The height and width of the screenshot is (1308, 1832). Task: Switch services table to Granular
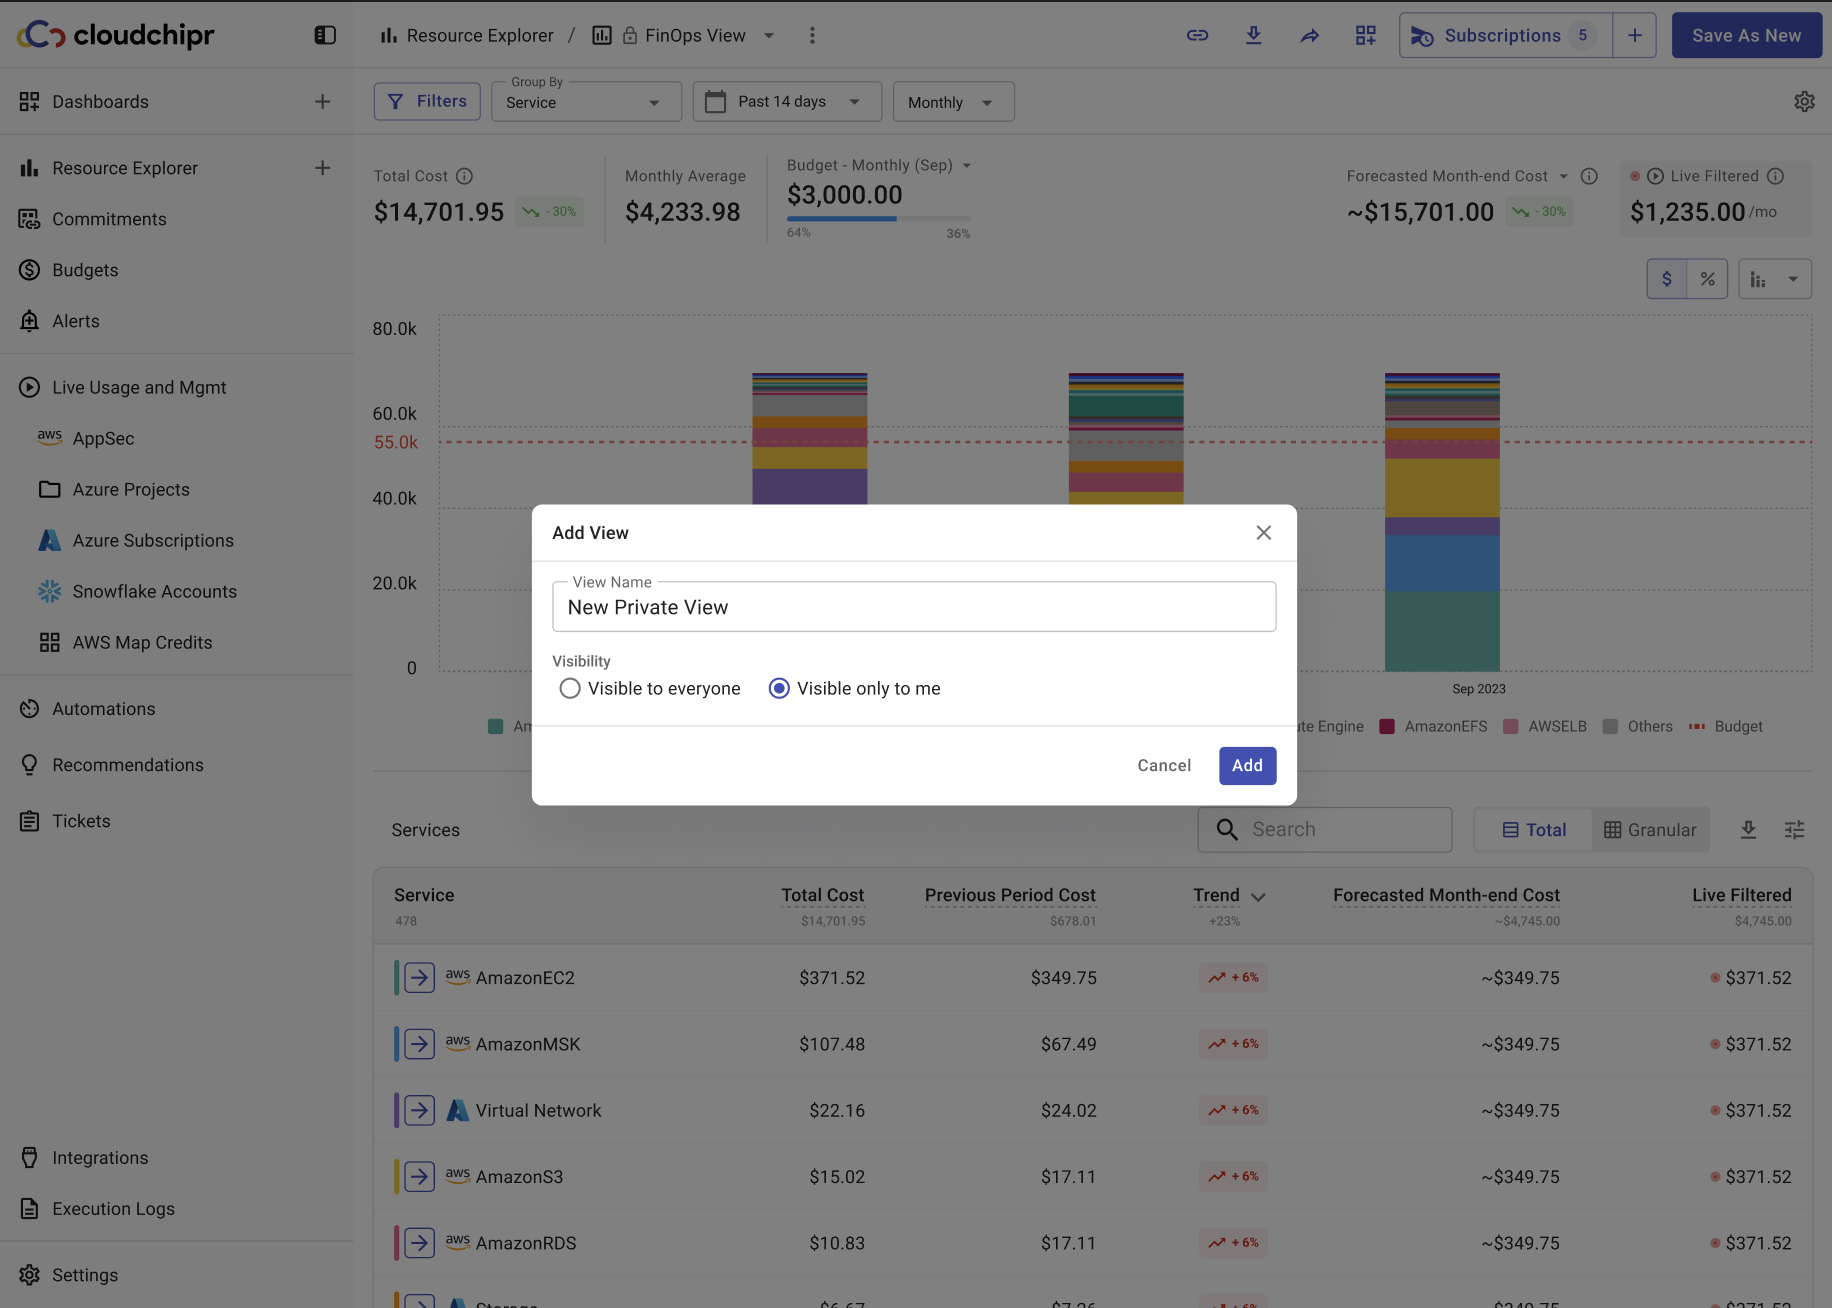[1650, 830]
